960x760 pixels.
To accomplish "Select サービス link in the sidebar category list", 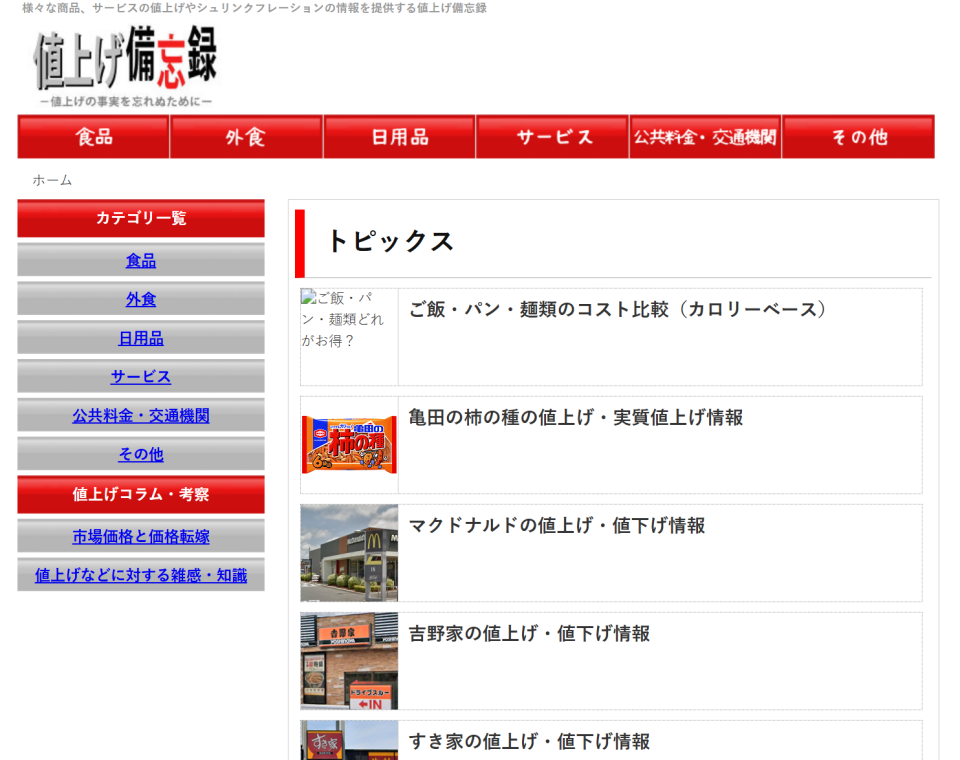I will [x=141, y=377].
